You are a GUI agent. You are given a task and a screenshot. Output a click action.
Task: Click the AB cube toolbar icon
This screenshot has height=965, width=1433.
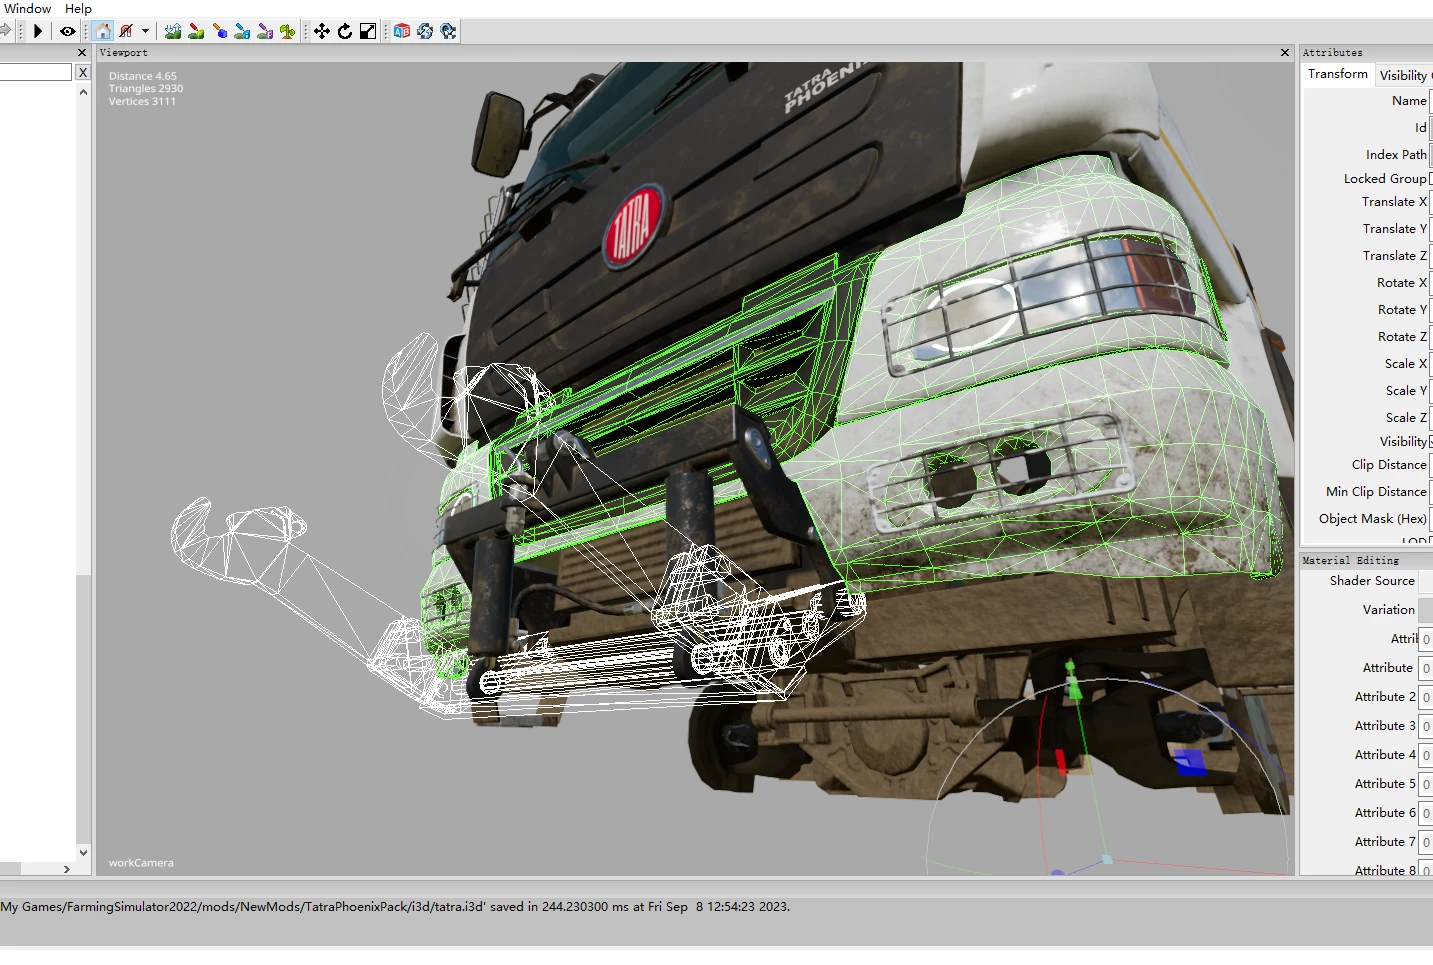pyautogui.click(x=402, y=32)
